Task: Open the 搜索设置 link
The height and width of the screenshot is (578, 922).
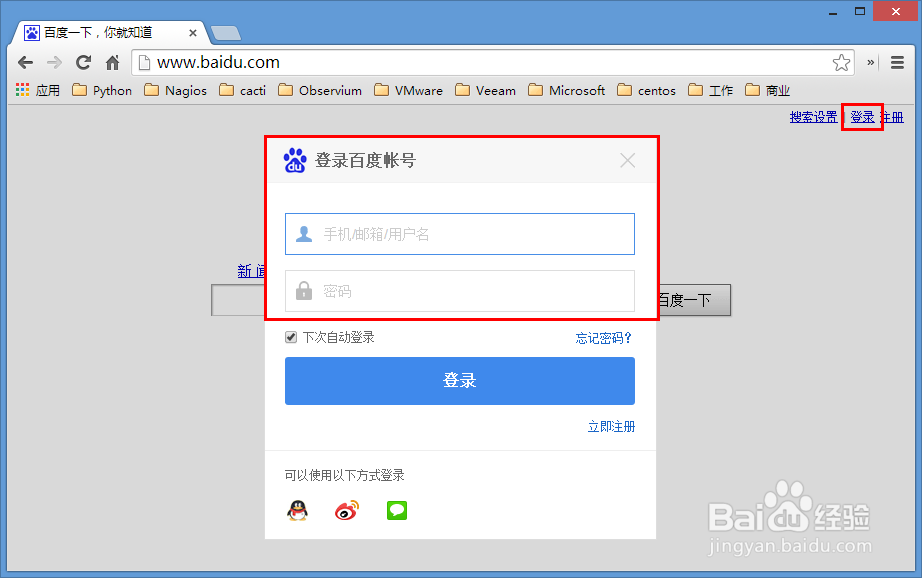Action: click(813, 117)
